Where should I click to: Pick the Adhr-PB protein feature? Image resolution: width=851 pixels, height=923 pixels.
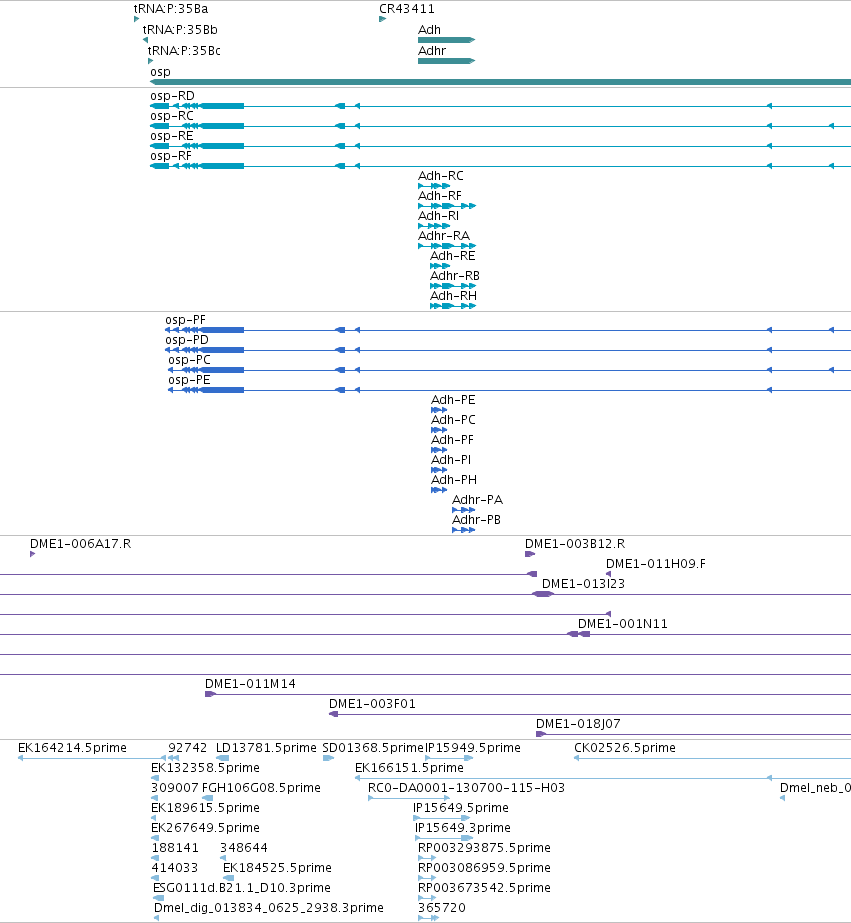[x=464, y=530]
